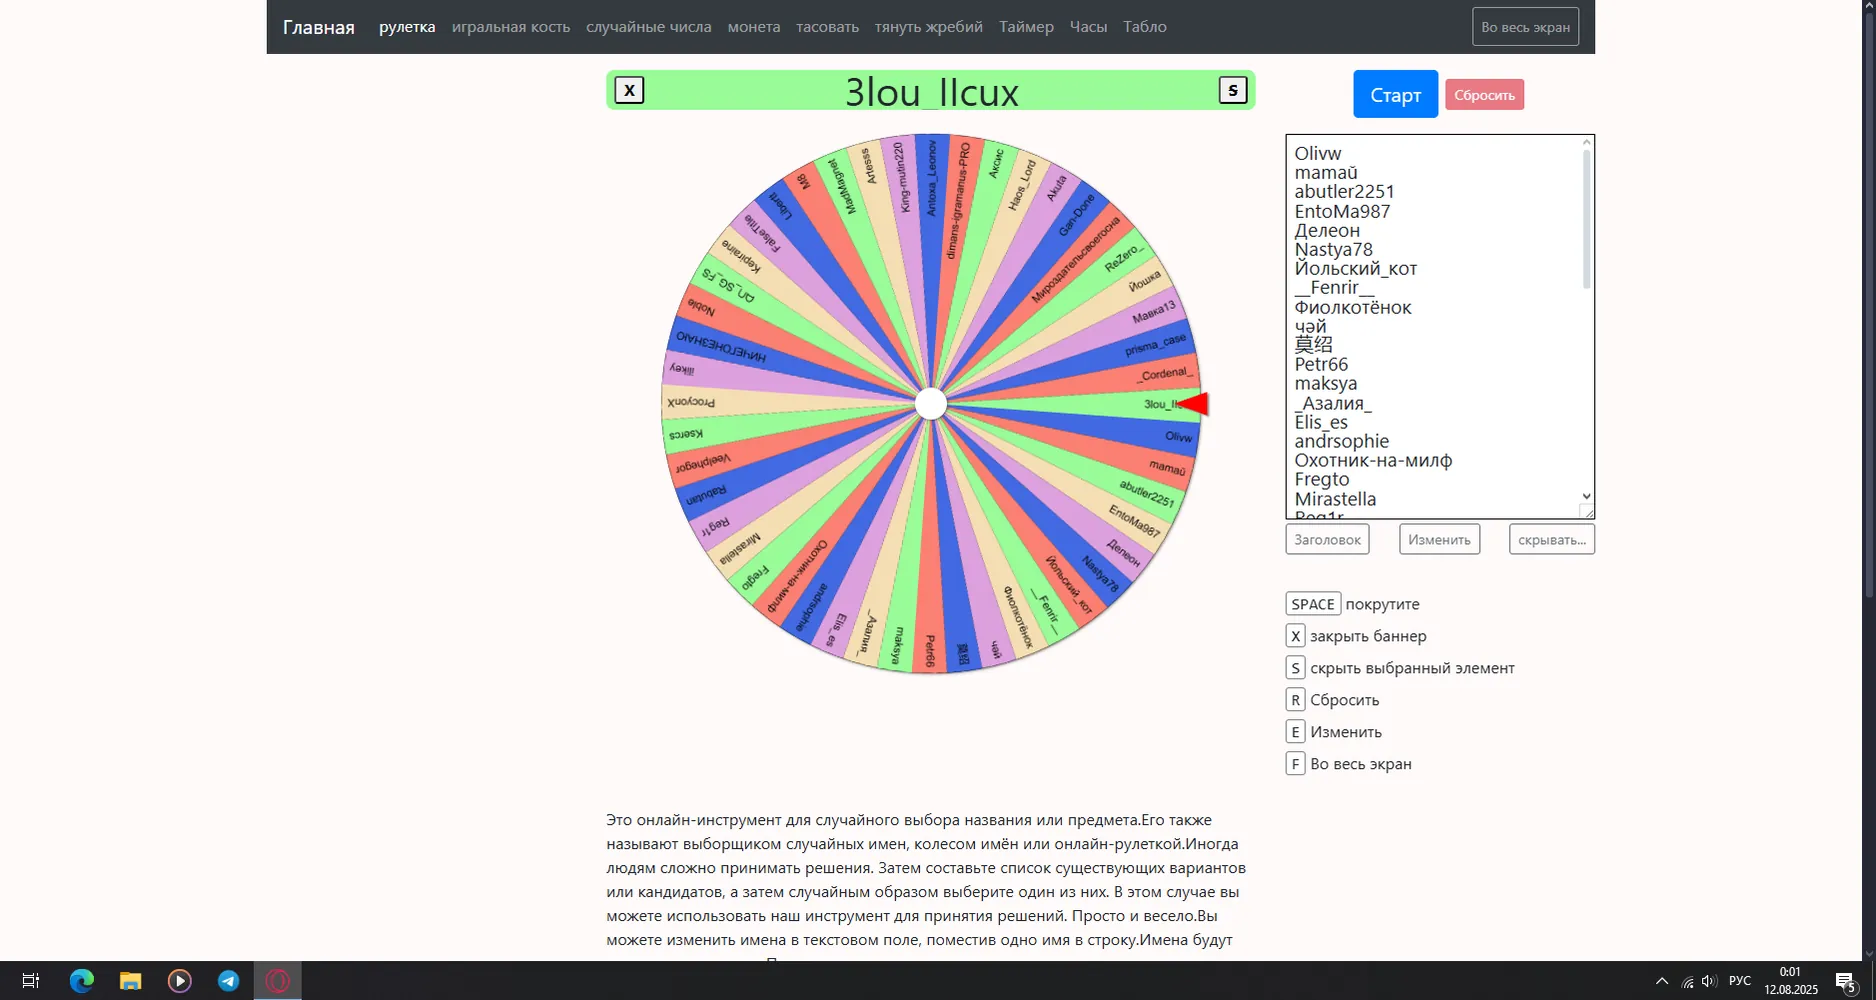Click the white wheel center hub
Viewport: 1876px width, 1000px height.
coord(931,404)
